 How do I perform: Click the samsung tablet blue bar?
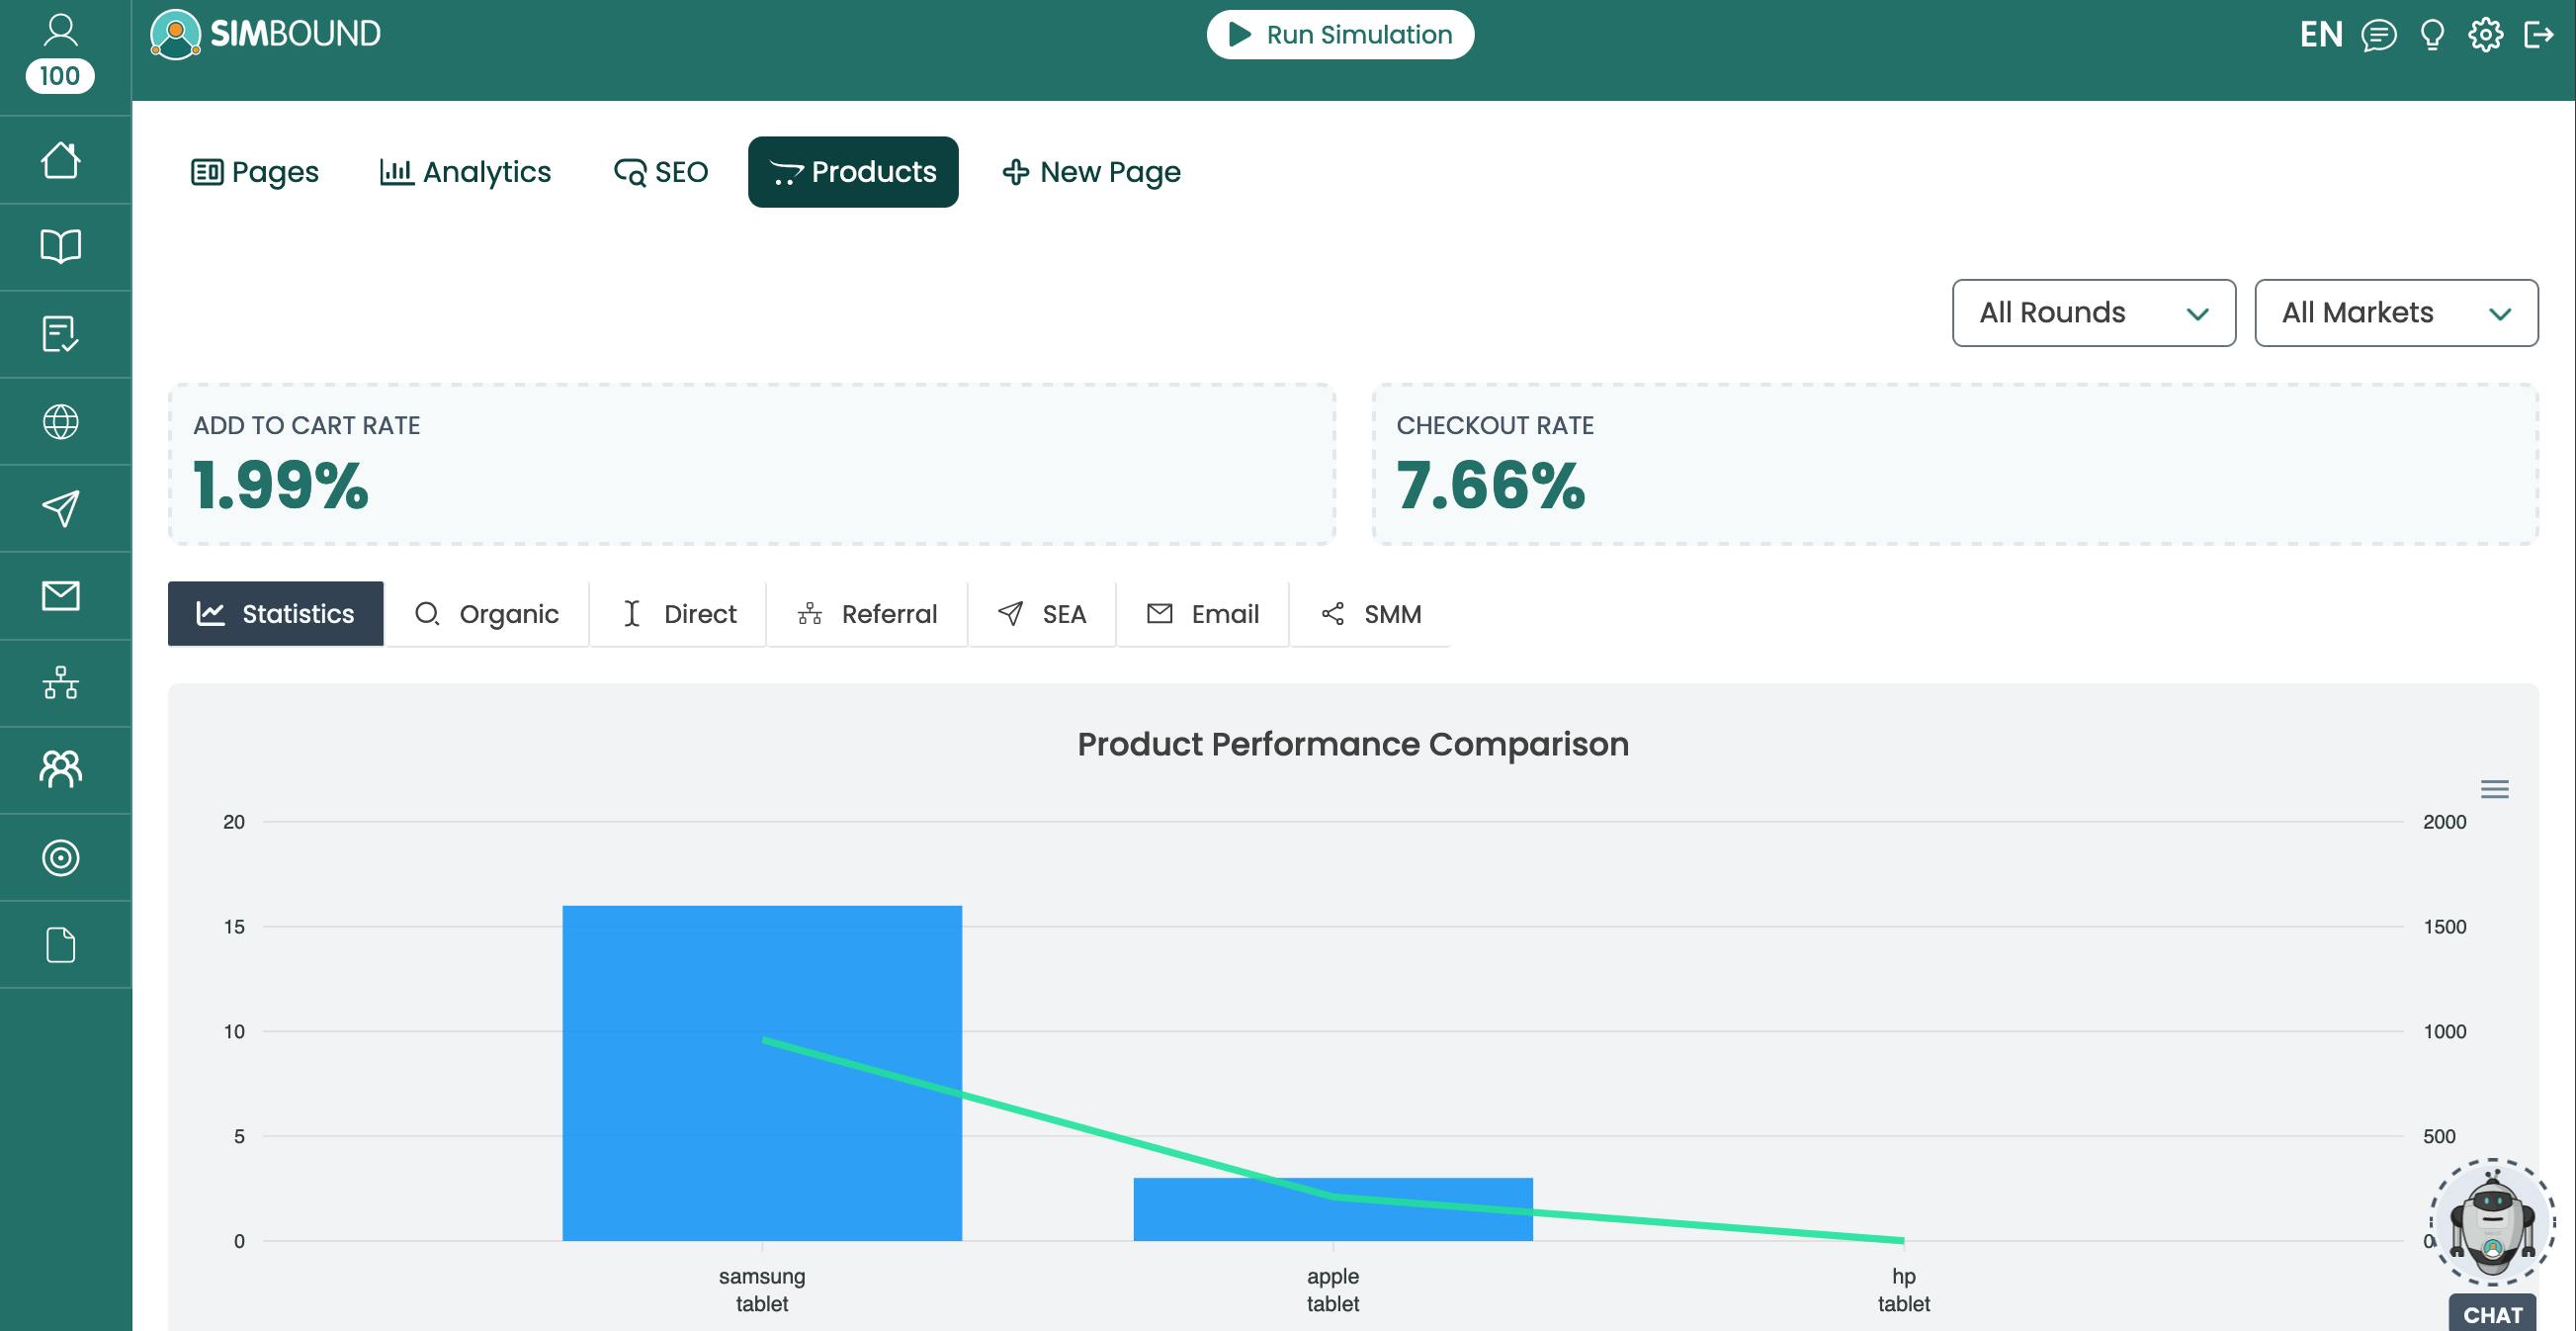pos(762,1073)
